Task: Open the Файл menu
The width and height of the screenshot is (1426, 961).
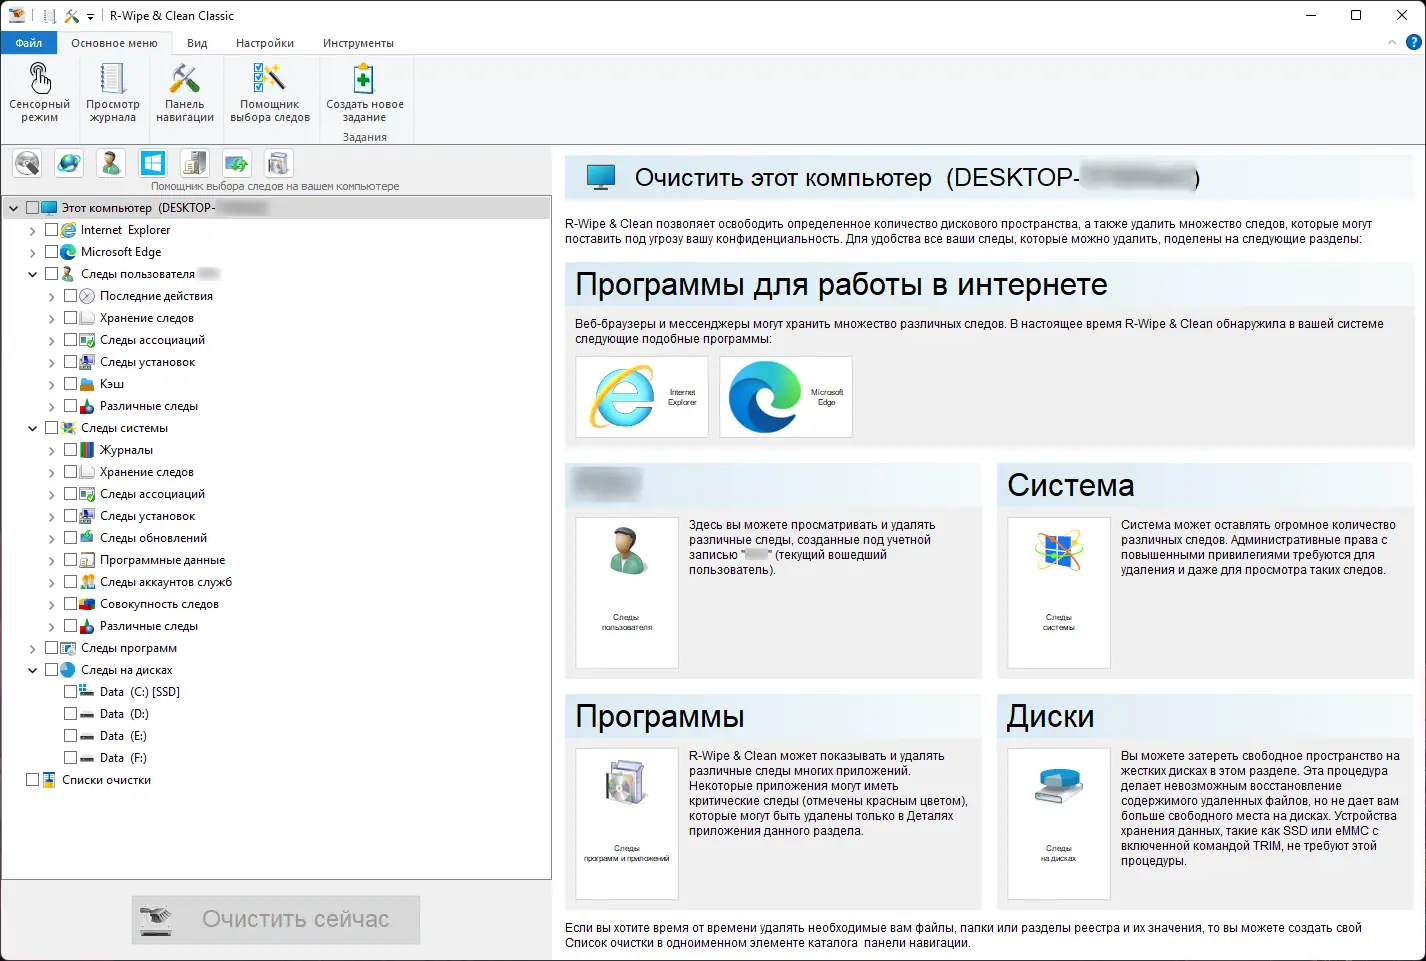Action: click(x=28, y=42)
